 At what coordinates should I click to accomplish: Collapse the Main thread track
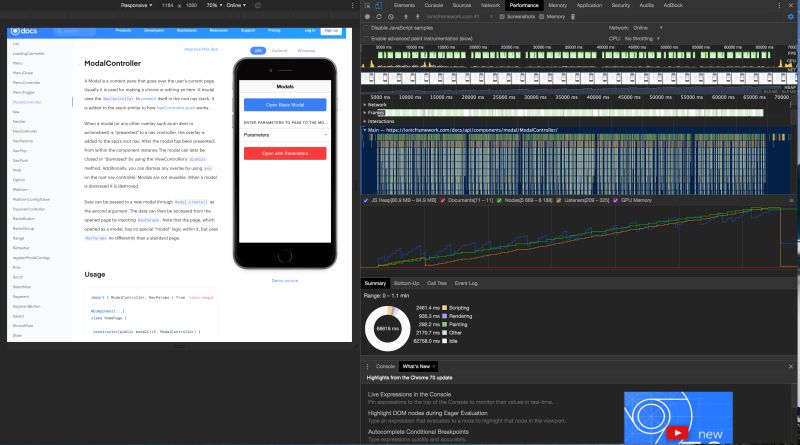tap(364, 130)
